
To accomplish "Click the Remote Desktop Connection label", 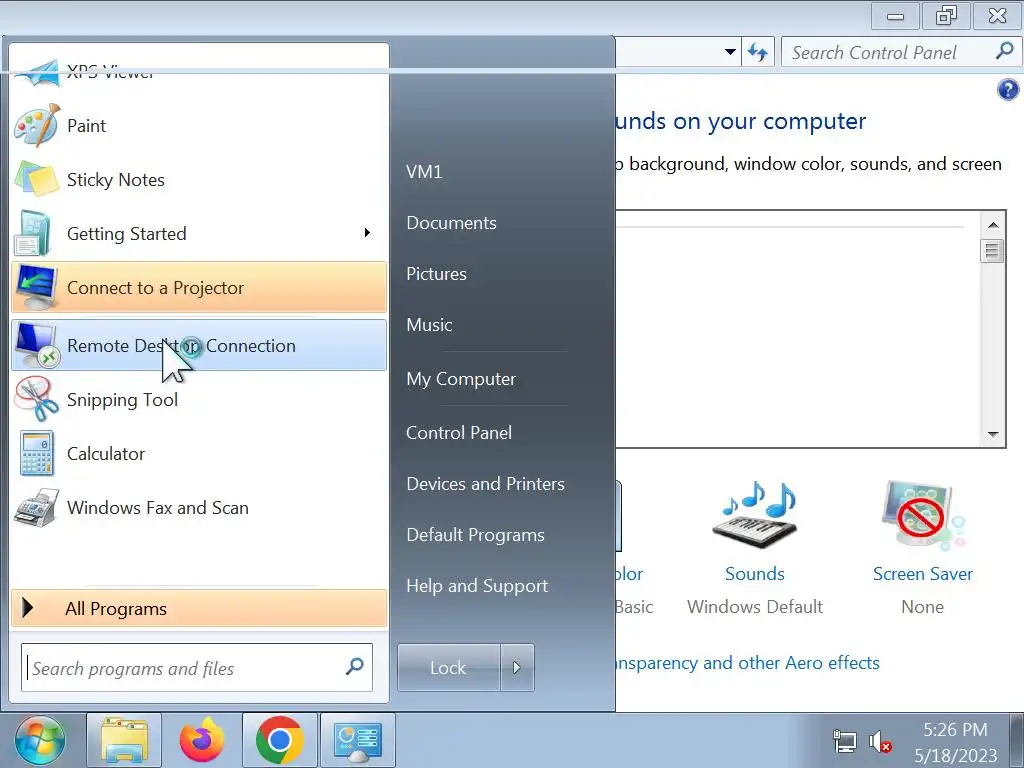I will tap(182, 345).
